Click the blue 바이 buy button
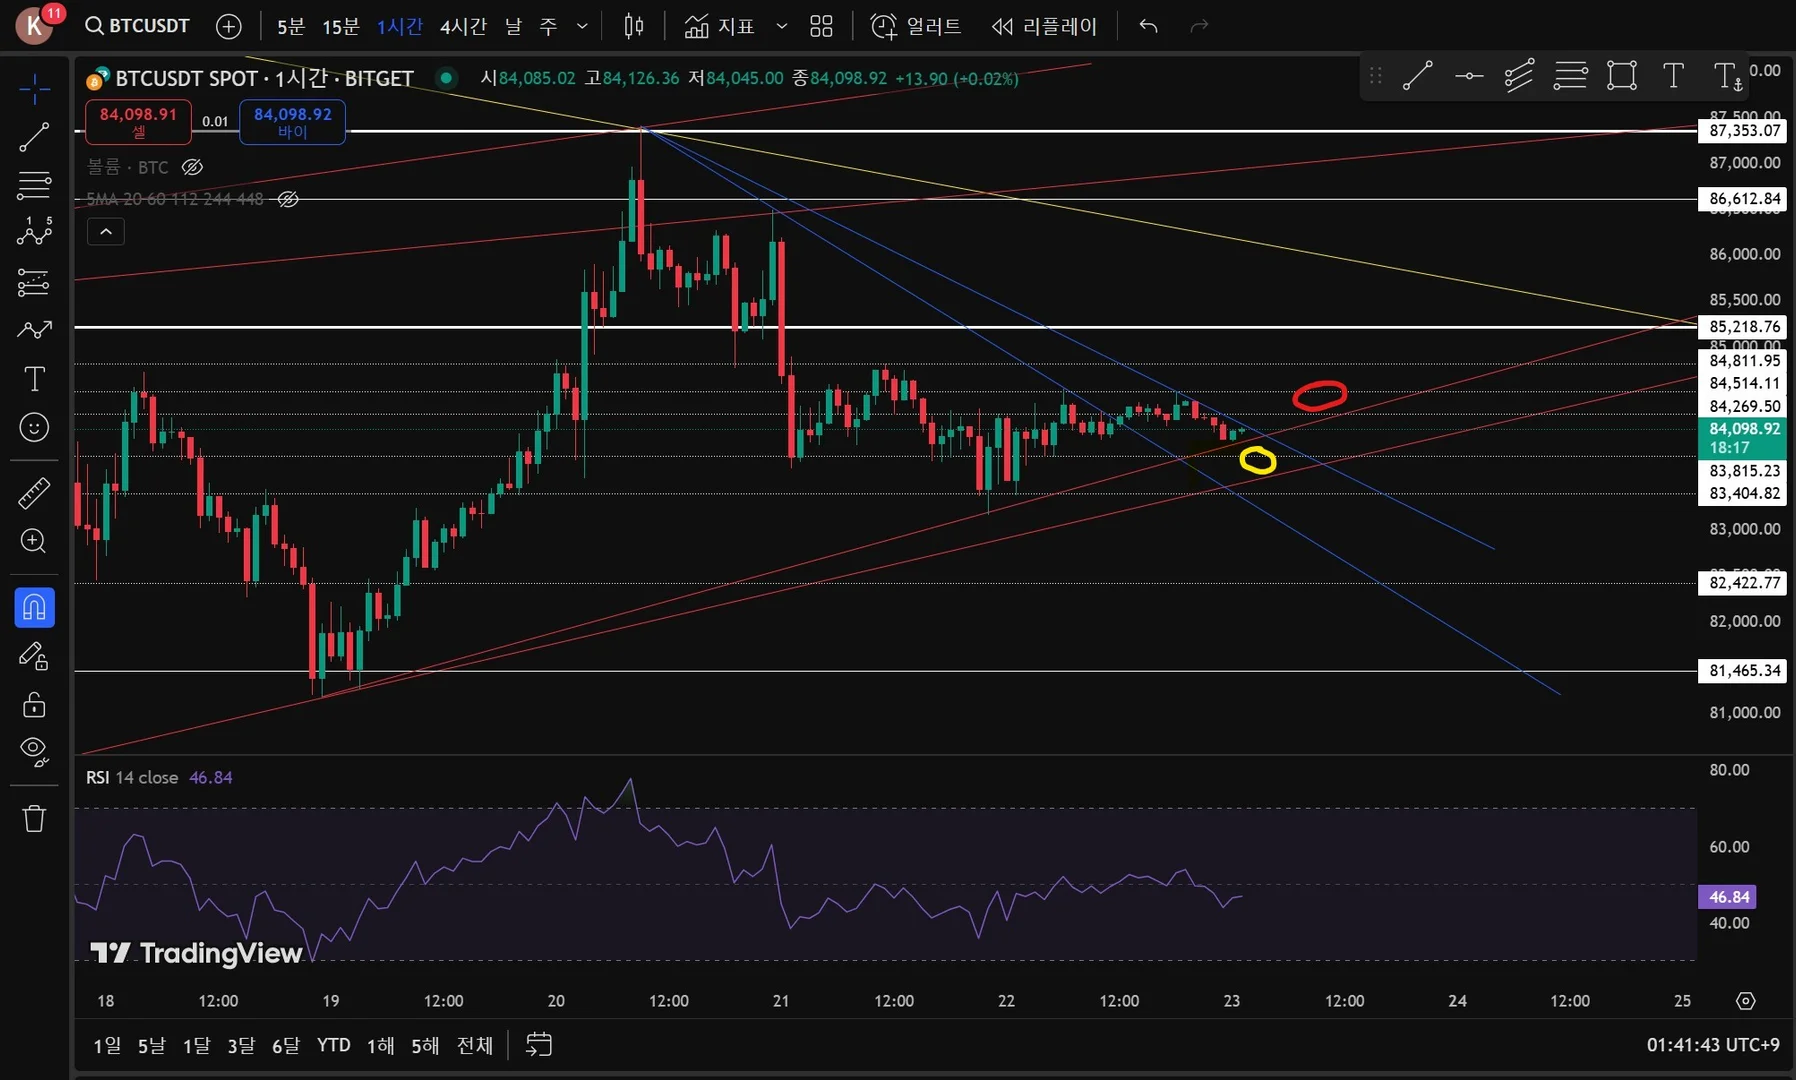1796x1080 pixels. [292, 122]
